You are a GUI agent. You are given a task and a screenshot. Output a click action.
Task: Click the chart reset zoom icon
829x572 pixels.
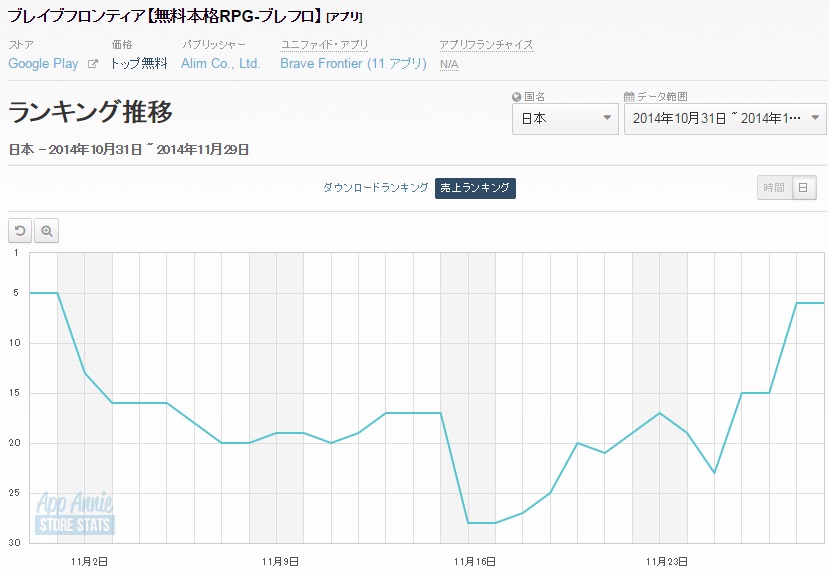[x=20, y=231]
